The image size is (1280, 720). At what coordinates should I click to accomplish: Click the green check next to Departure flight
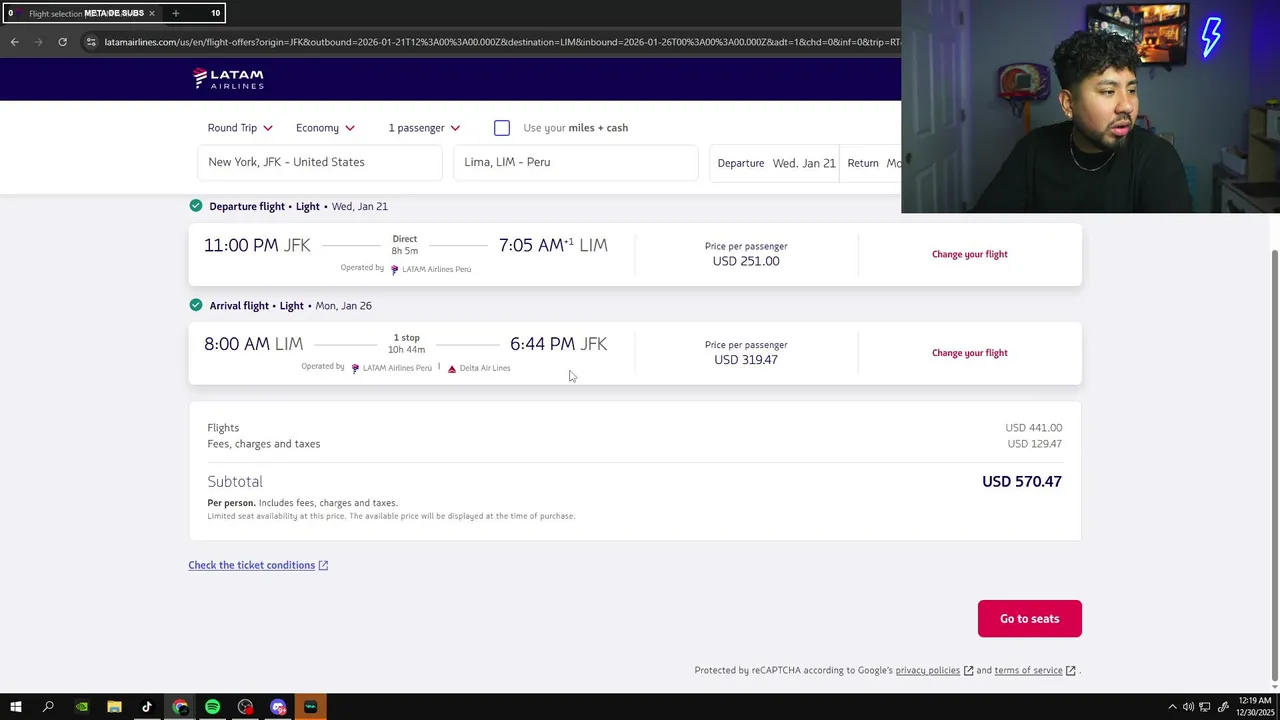(x=196, y=206)
